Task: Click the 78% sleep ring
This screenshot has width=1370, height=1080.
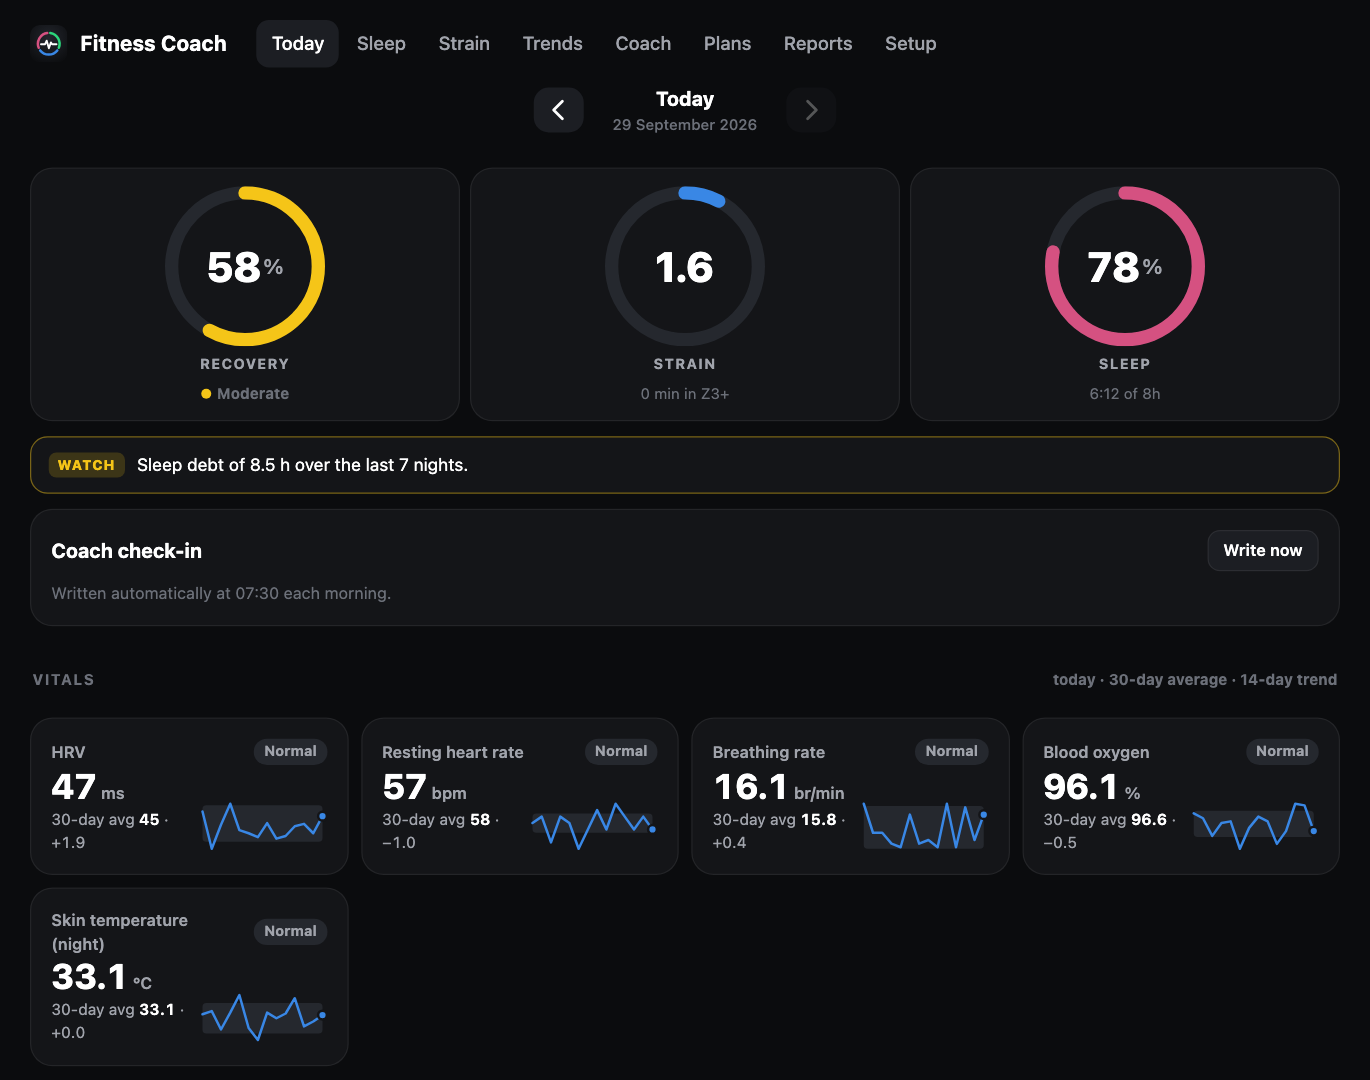Action: coord(1125,267)
